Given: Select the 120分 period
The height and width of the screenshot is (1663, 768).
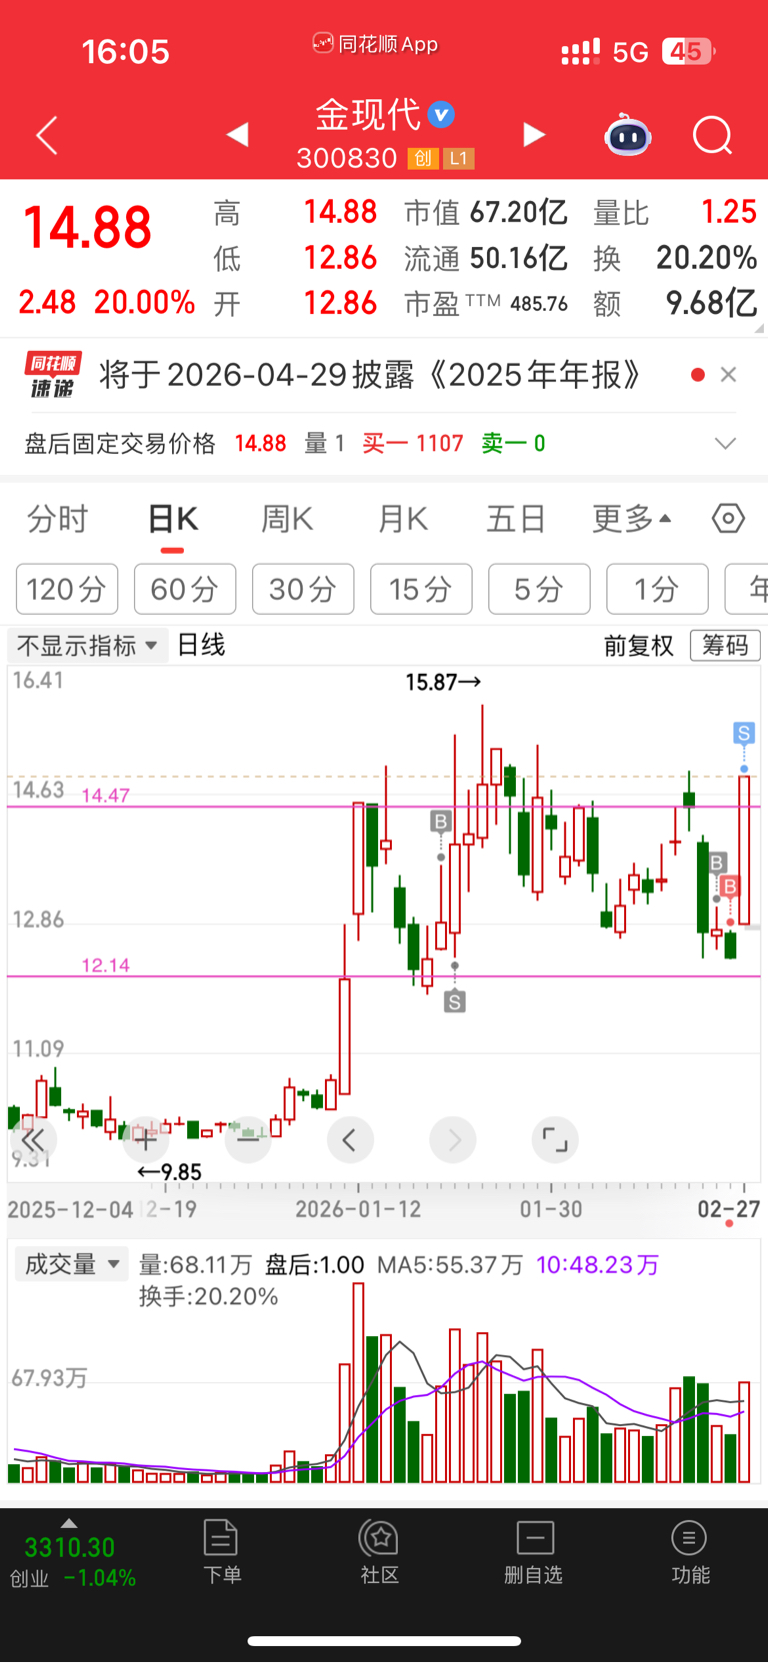Looking at the screenshot, I should pyautogui.click(x=67, y=589).
